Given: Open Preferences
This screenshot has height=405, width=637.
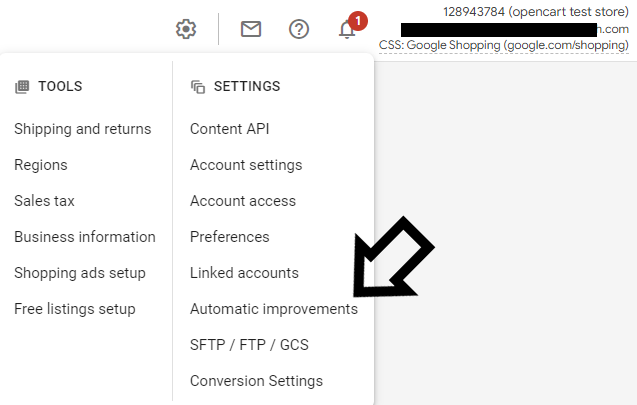Looking at the screenshot, I should click(x=230, y=237).
